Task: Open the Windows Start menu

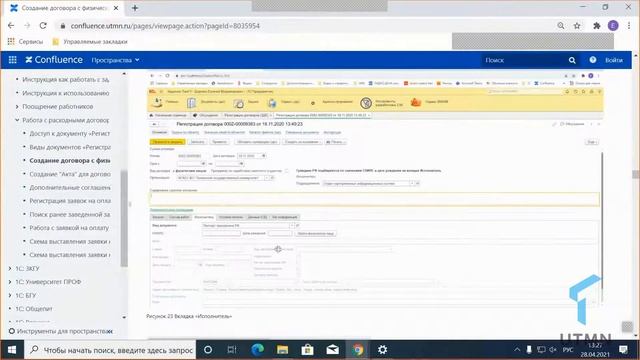Action: [12, 350]
